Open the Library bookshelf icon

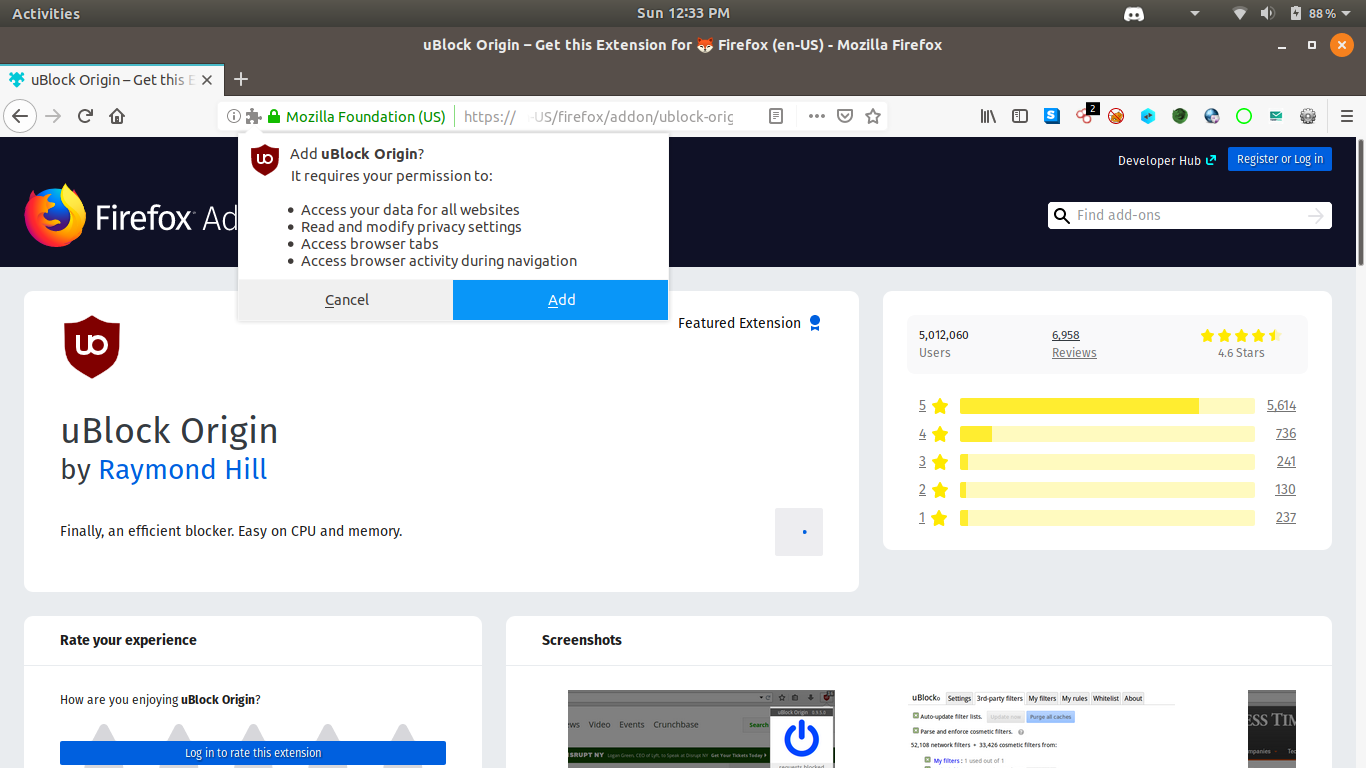click(x=988, y=116)
